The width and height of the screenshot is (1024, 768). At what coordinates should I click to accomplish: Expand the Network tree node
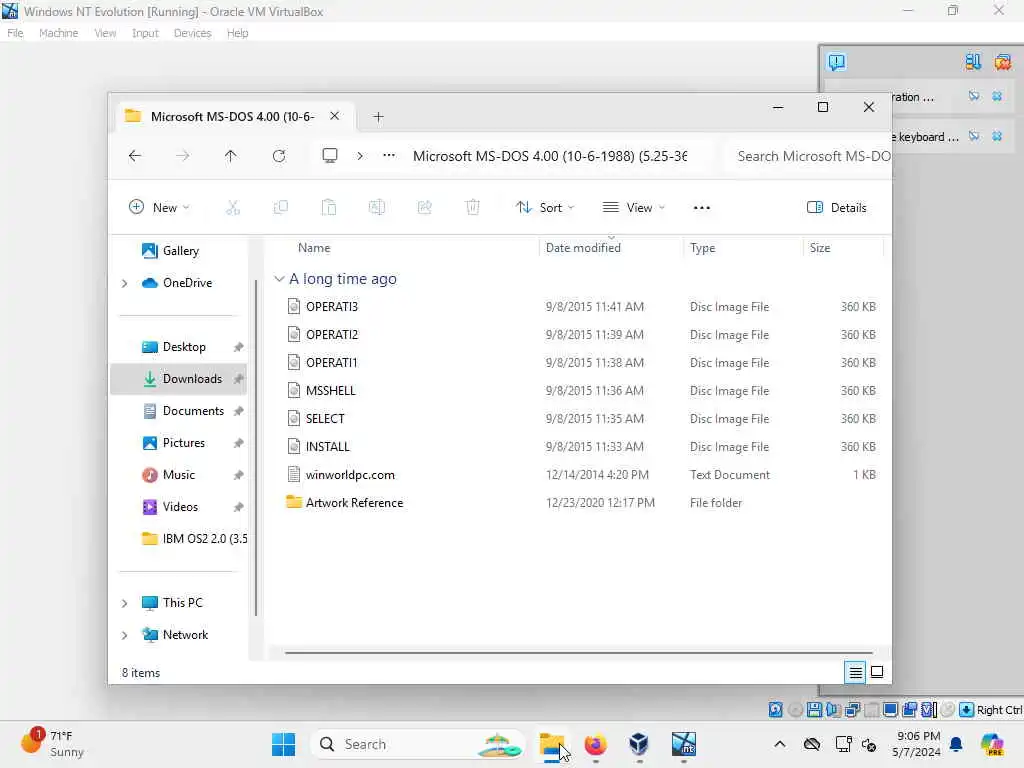click(124, 635)
